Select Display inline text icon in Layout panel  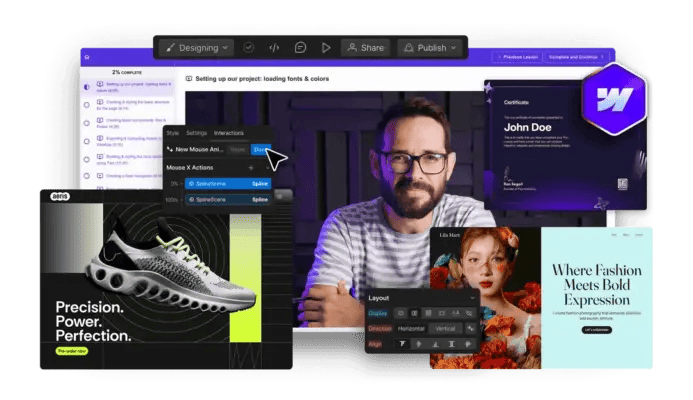455,313
